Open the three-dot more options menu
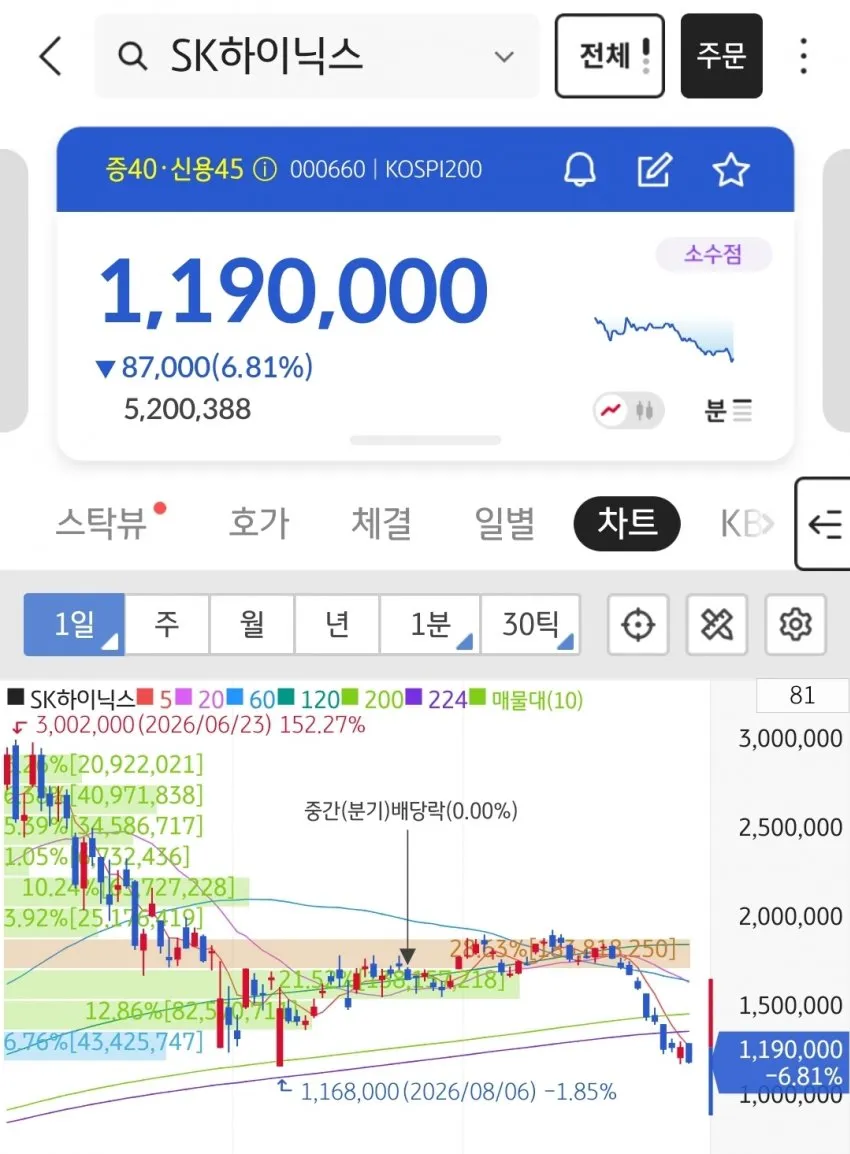 click(804, 56)
